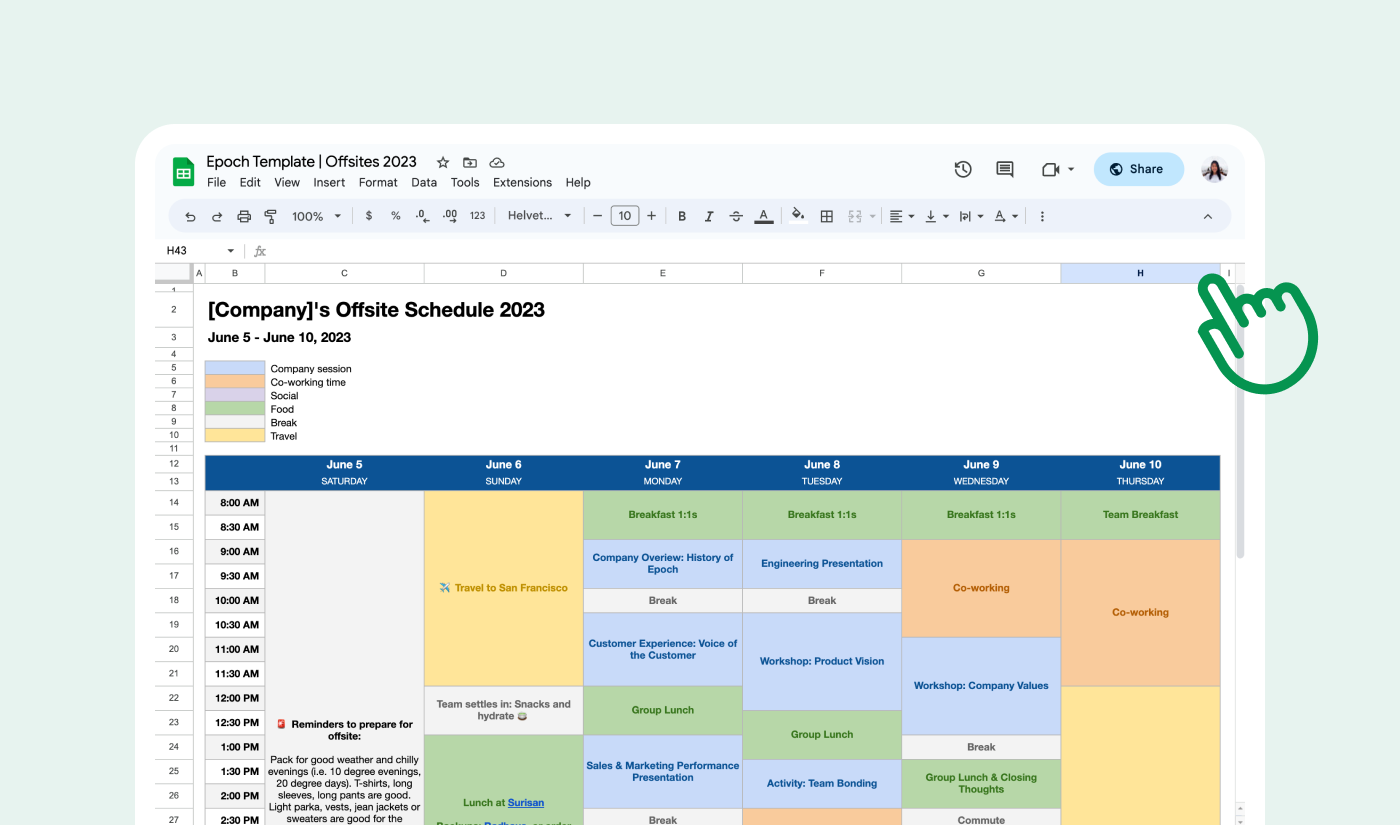Open the fill color picker
The width and height of the screenshot is (1400, 825).
tap(798, 216)
